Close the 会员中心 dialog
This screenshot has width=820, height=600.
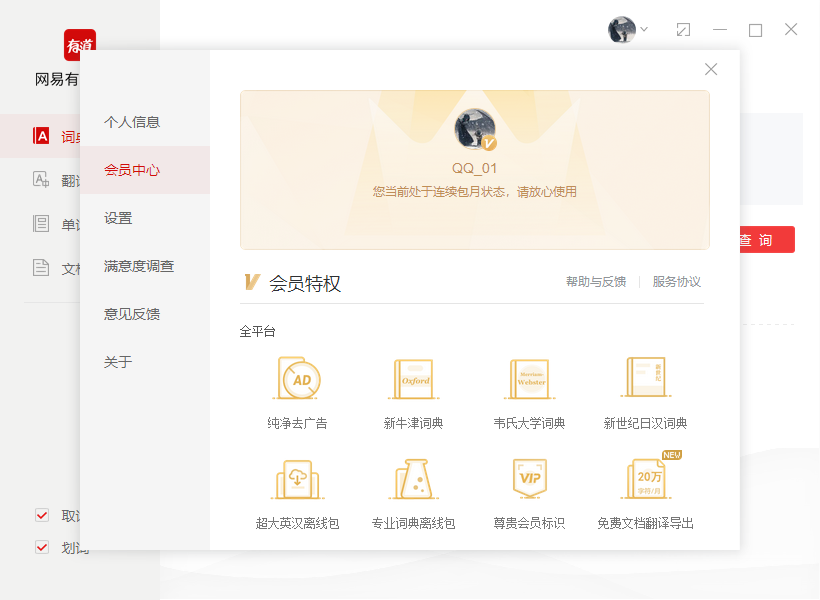(711, 69)
